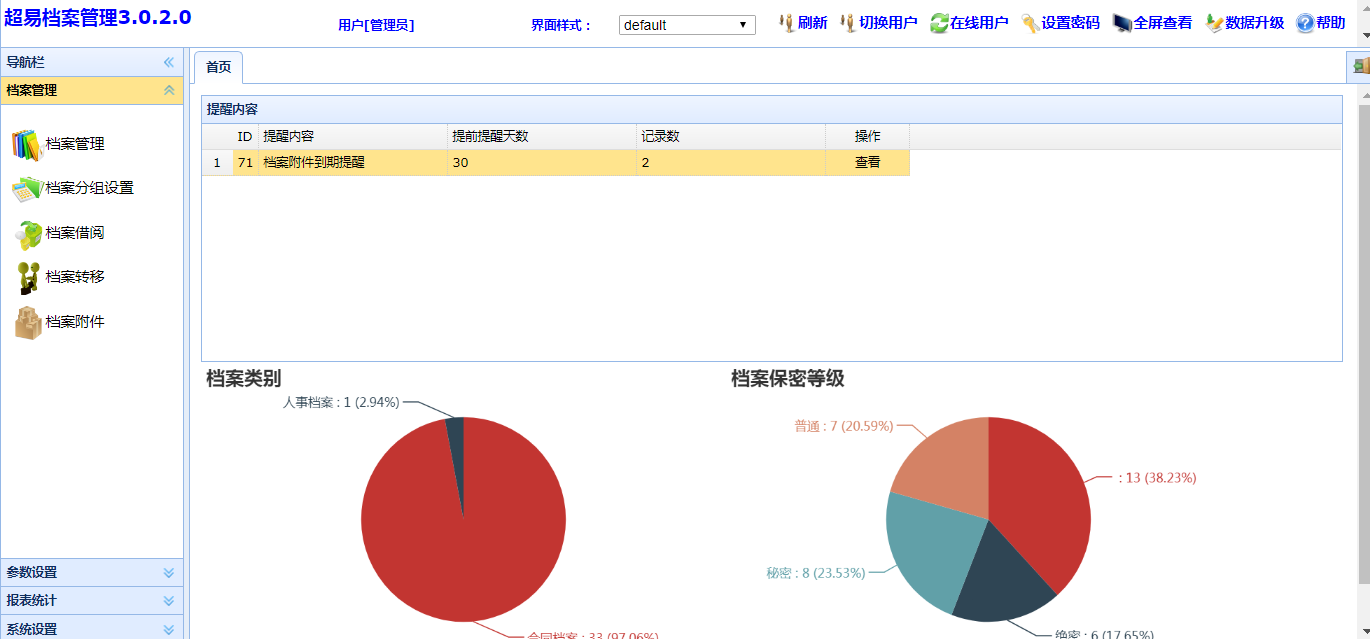Click the 记录数 value 2
This screenshot has width=1370, height=639.
coord(730,162)
